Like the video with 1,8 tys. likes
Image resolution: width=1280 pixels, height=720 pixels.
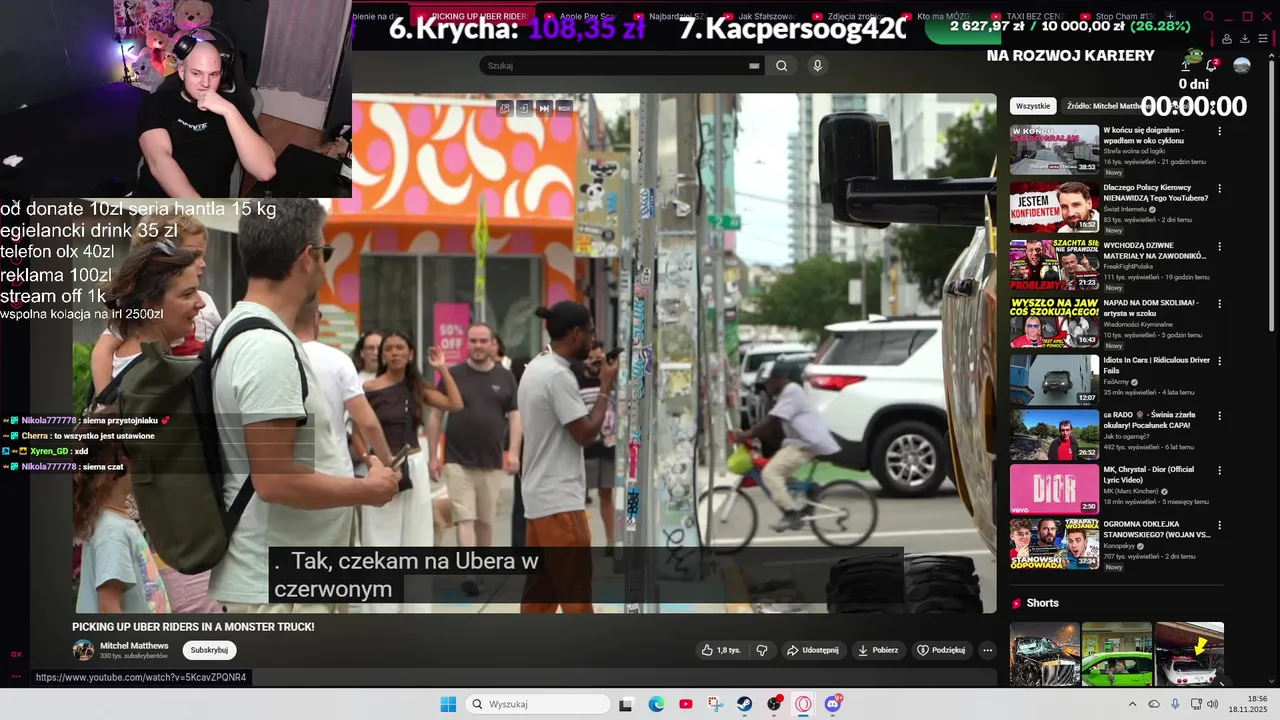pos(721,650)
